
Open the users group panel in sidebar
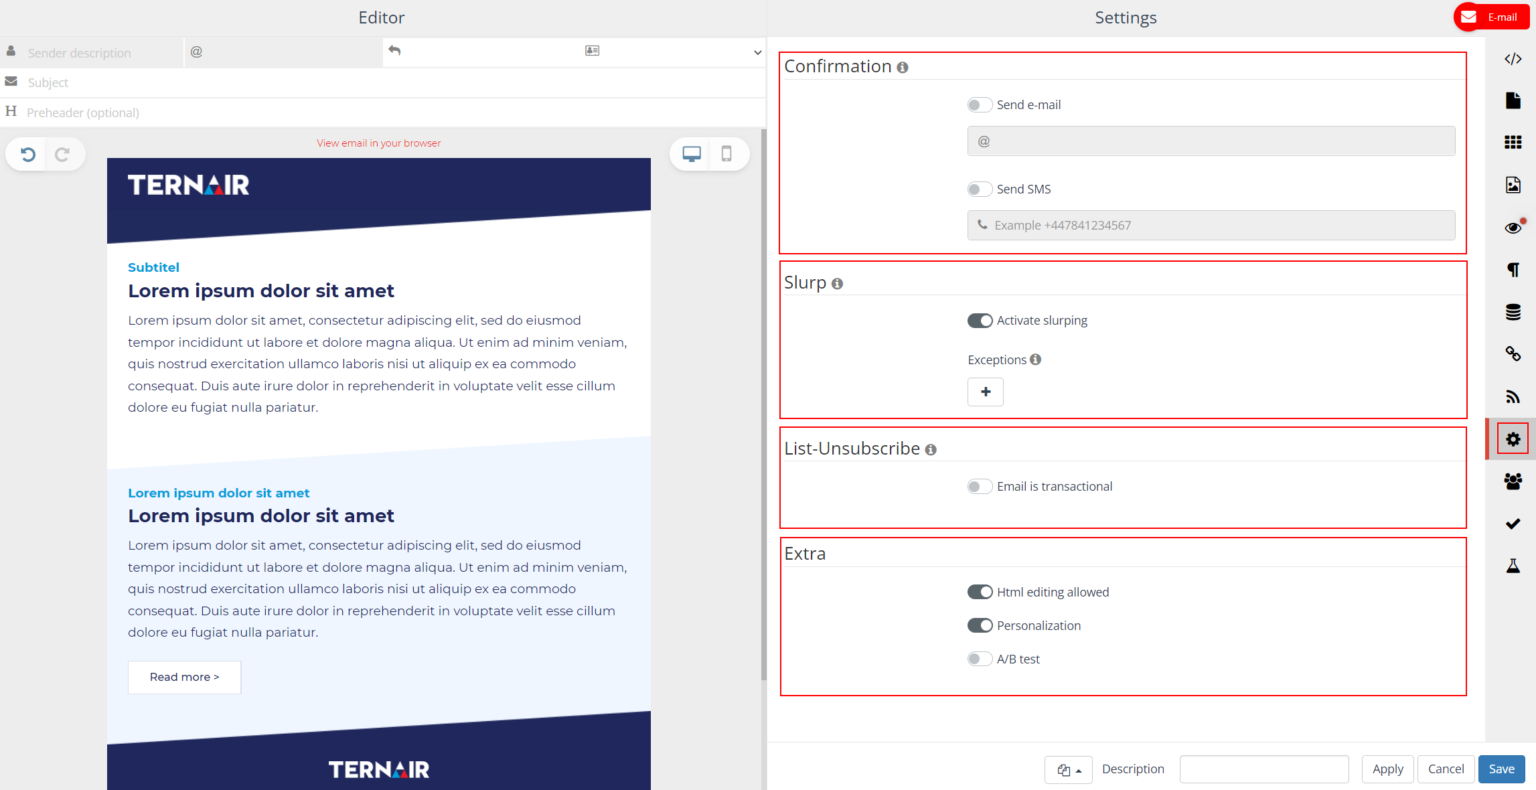tap(1513, 481)
